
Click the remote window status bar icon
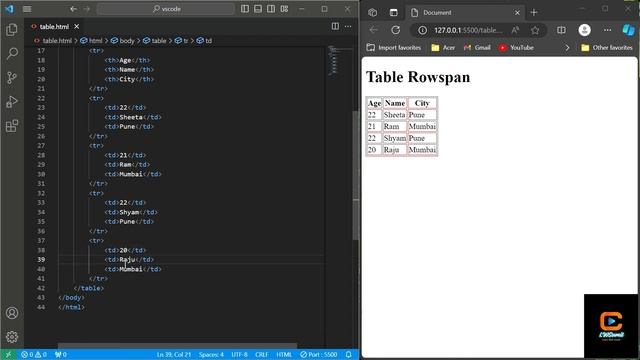click(8, 354)
